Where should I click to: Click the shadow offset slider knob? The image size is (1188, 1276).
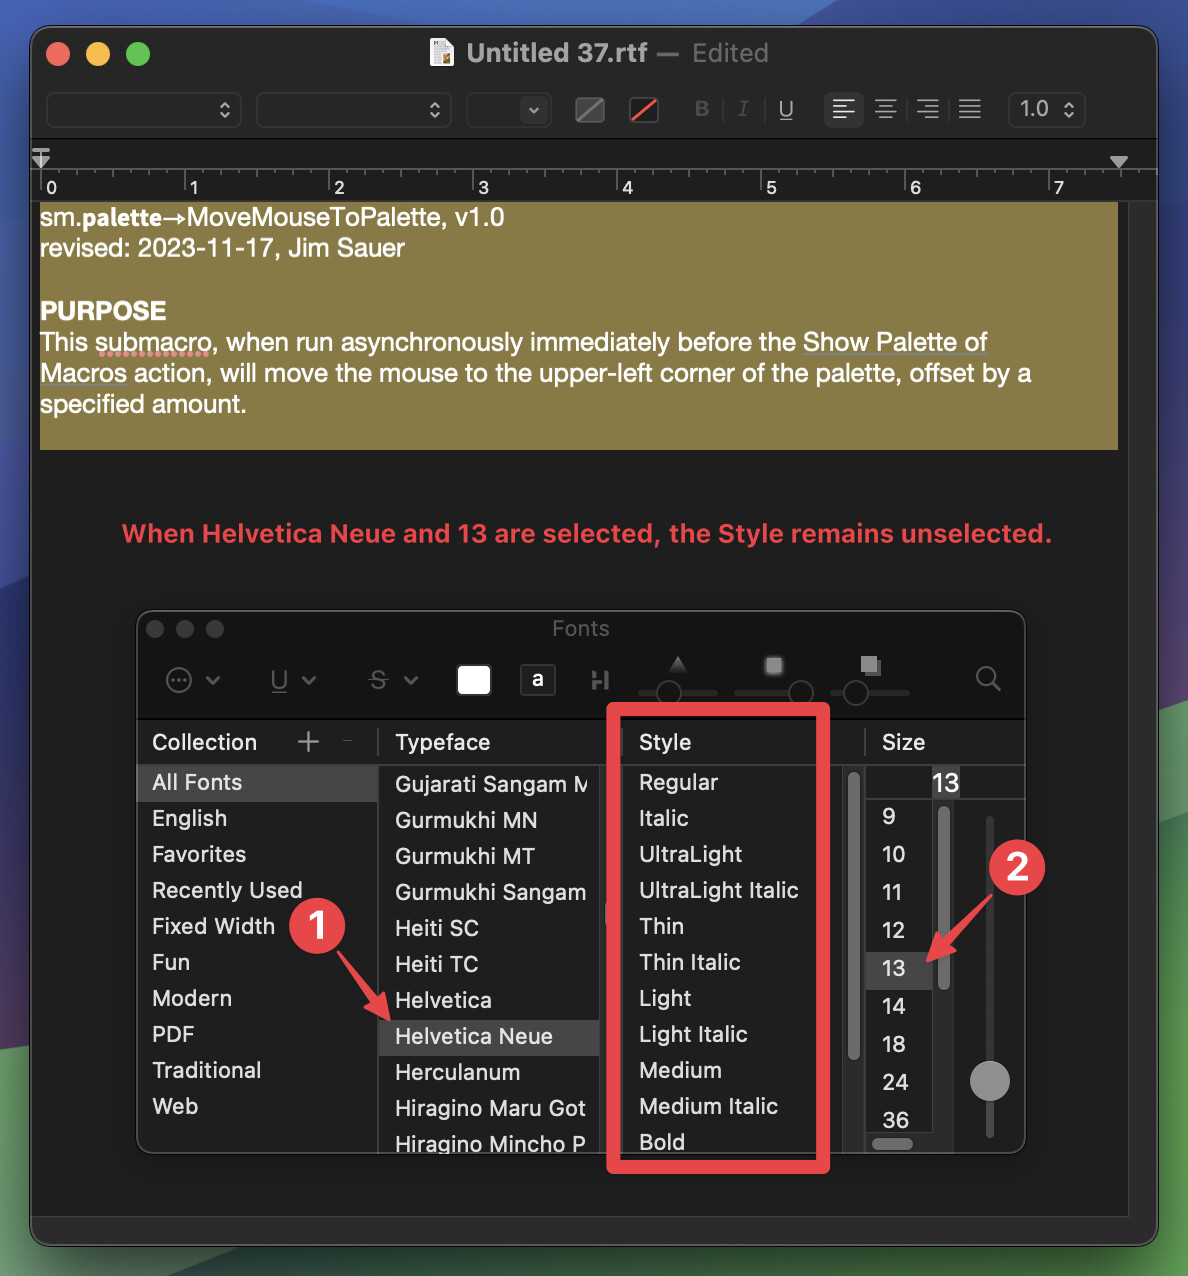(x=856, y=692)
